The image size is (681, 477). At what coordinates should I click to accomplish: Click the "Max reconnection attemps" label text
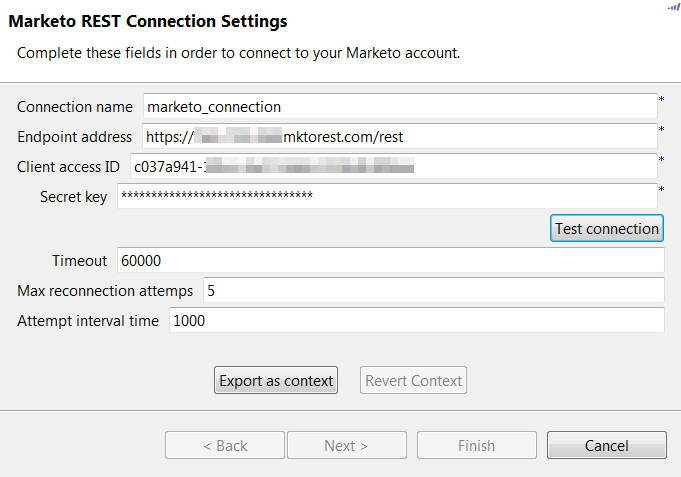[105, 290]
